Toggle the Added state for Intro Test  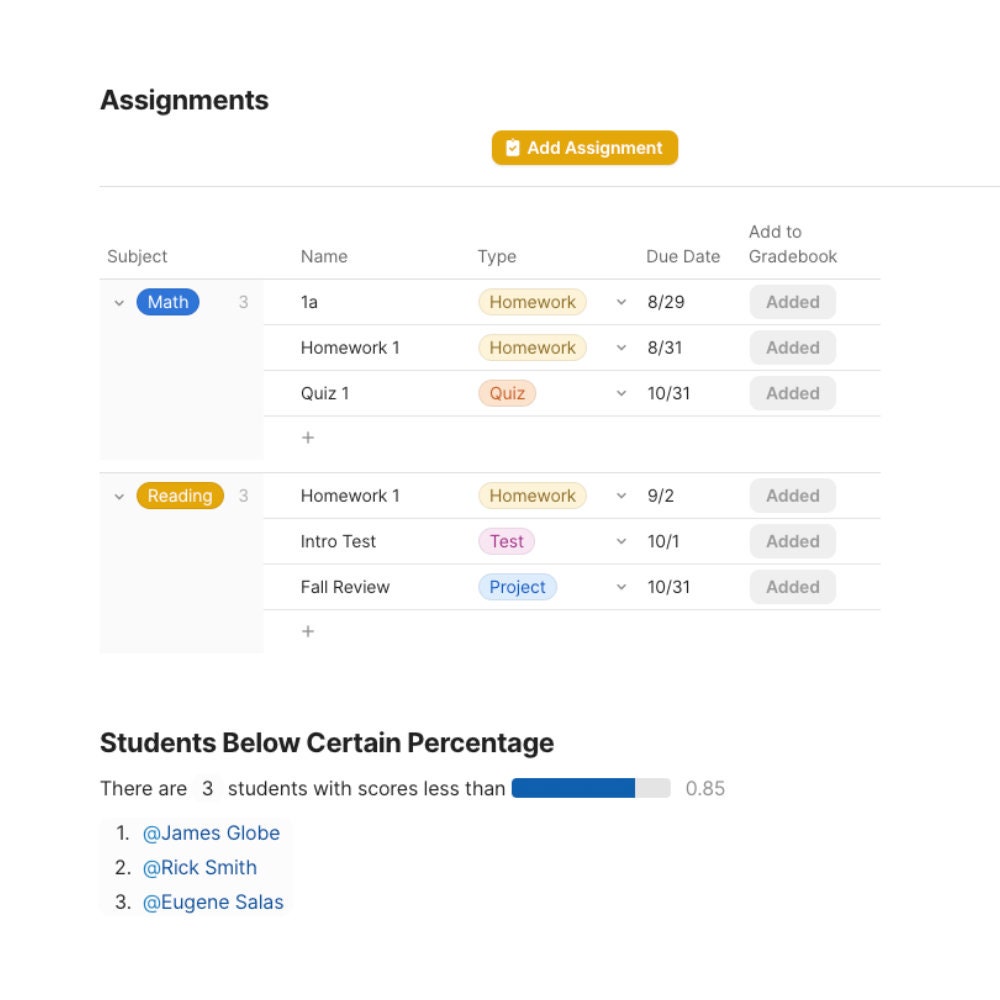point(792,541)
